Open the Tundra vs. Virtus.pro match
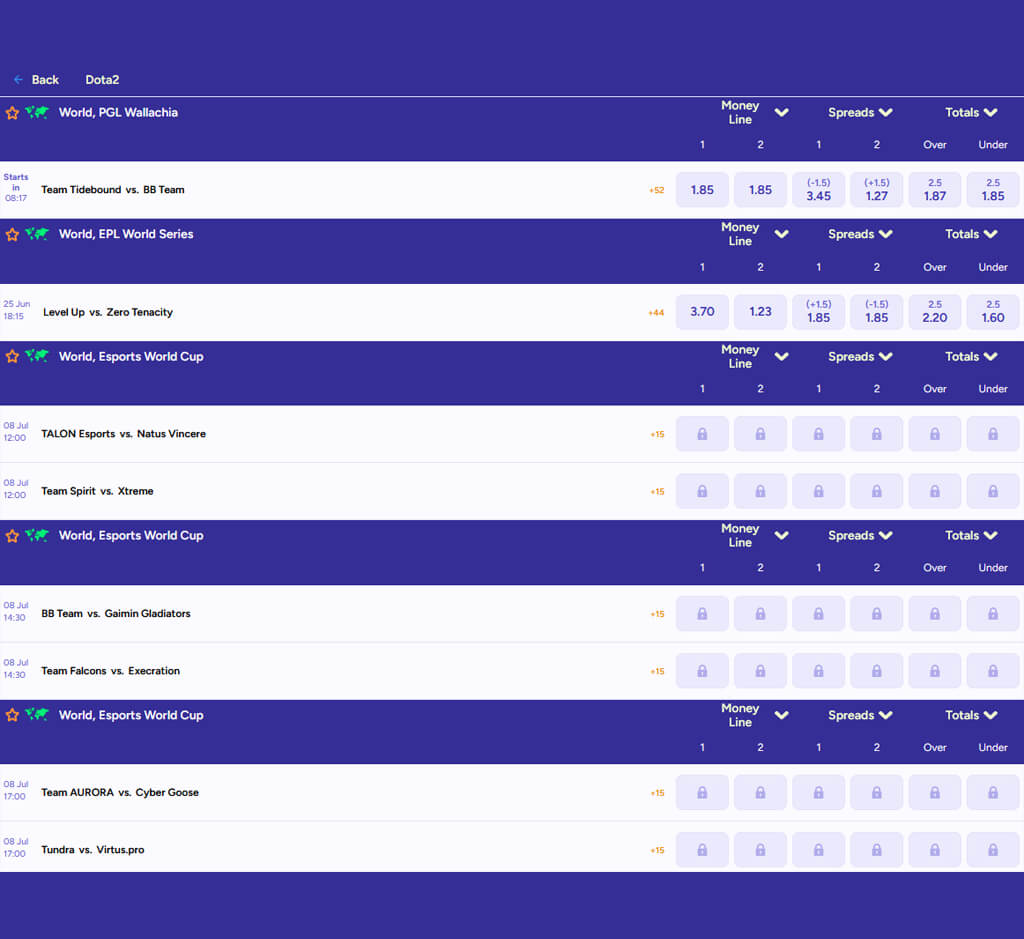This screenshot has height=939, width=1024. point(93,850)
